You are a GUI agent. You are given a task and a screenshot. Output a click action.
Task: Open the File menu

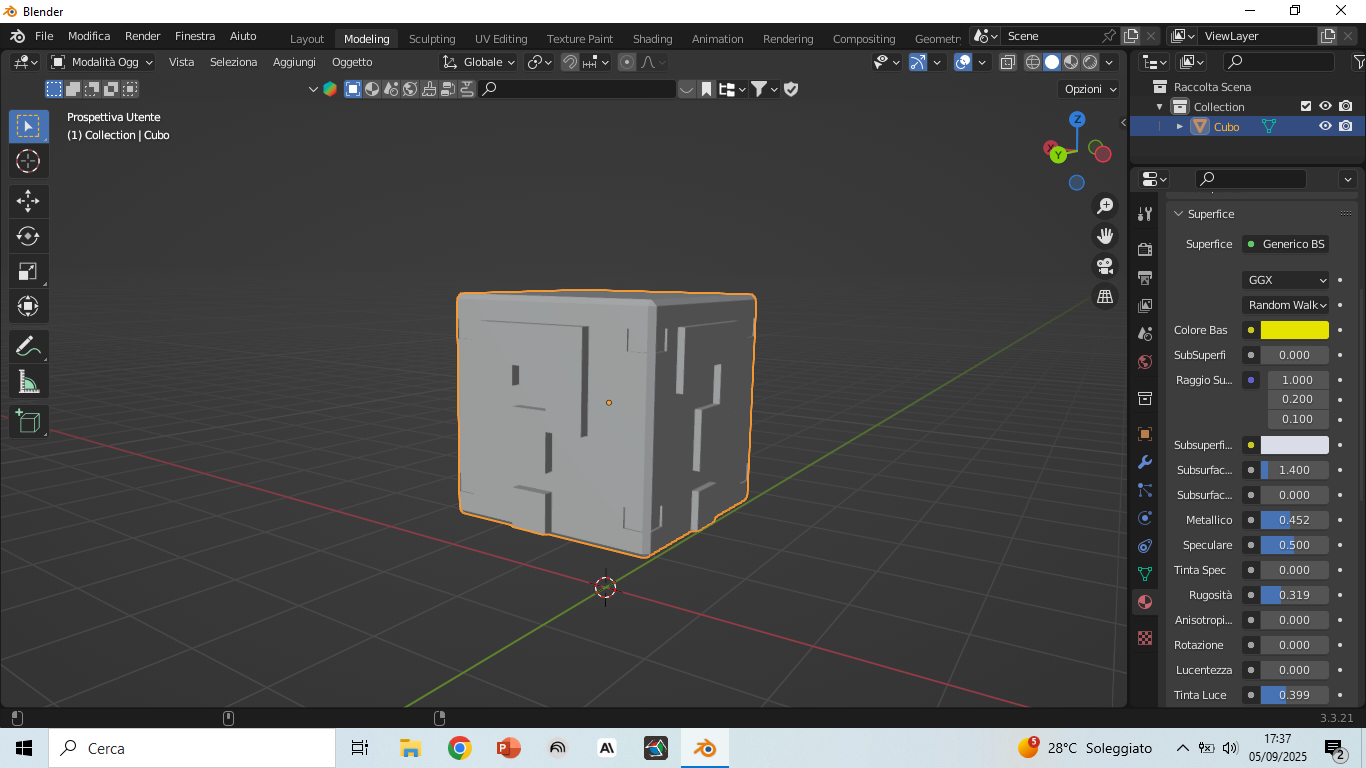tap(44, 36)
